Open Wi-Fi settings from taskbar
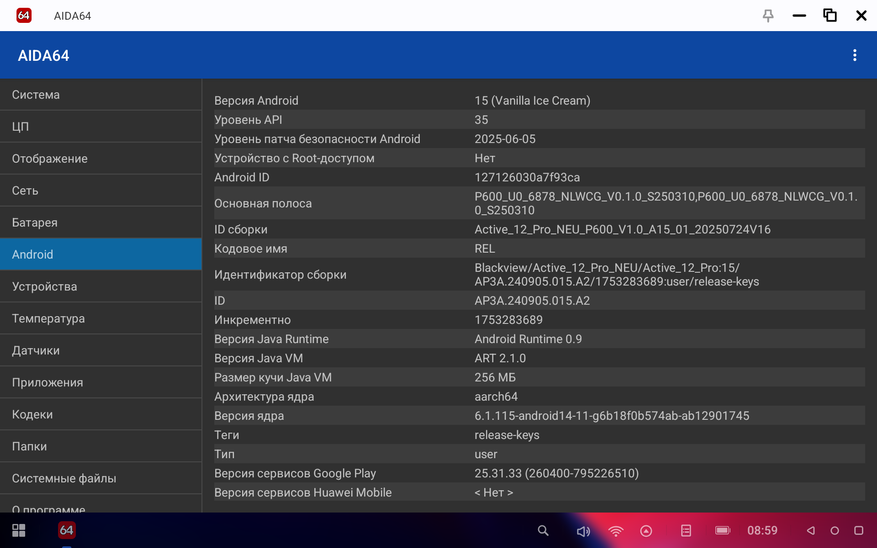877x548 pixels. click(x=616, y=531)
